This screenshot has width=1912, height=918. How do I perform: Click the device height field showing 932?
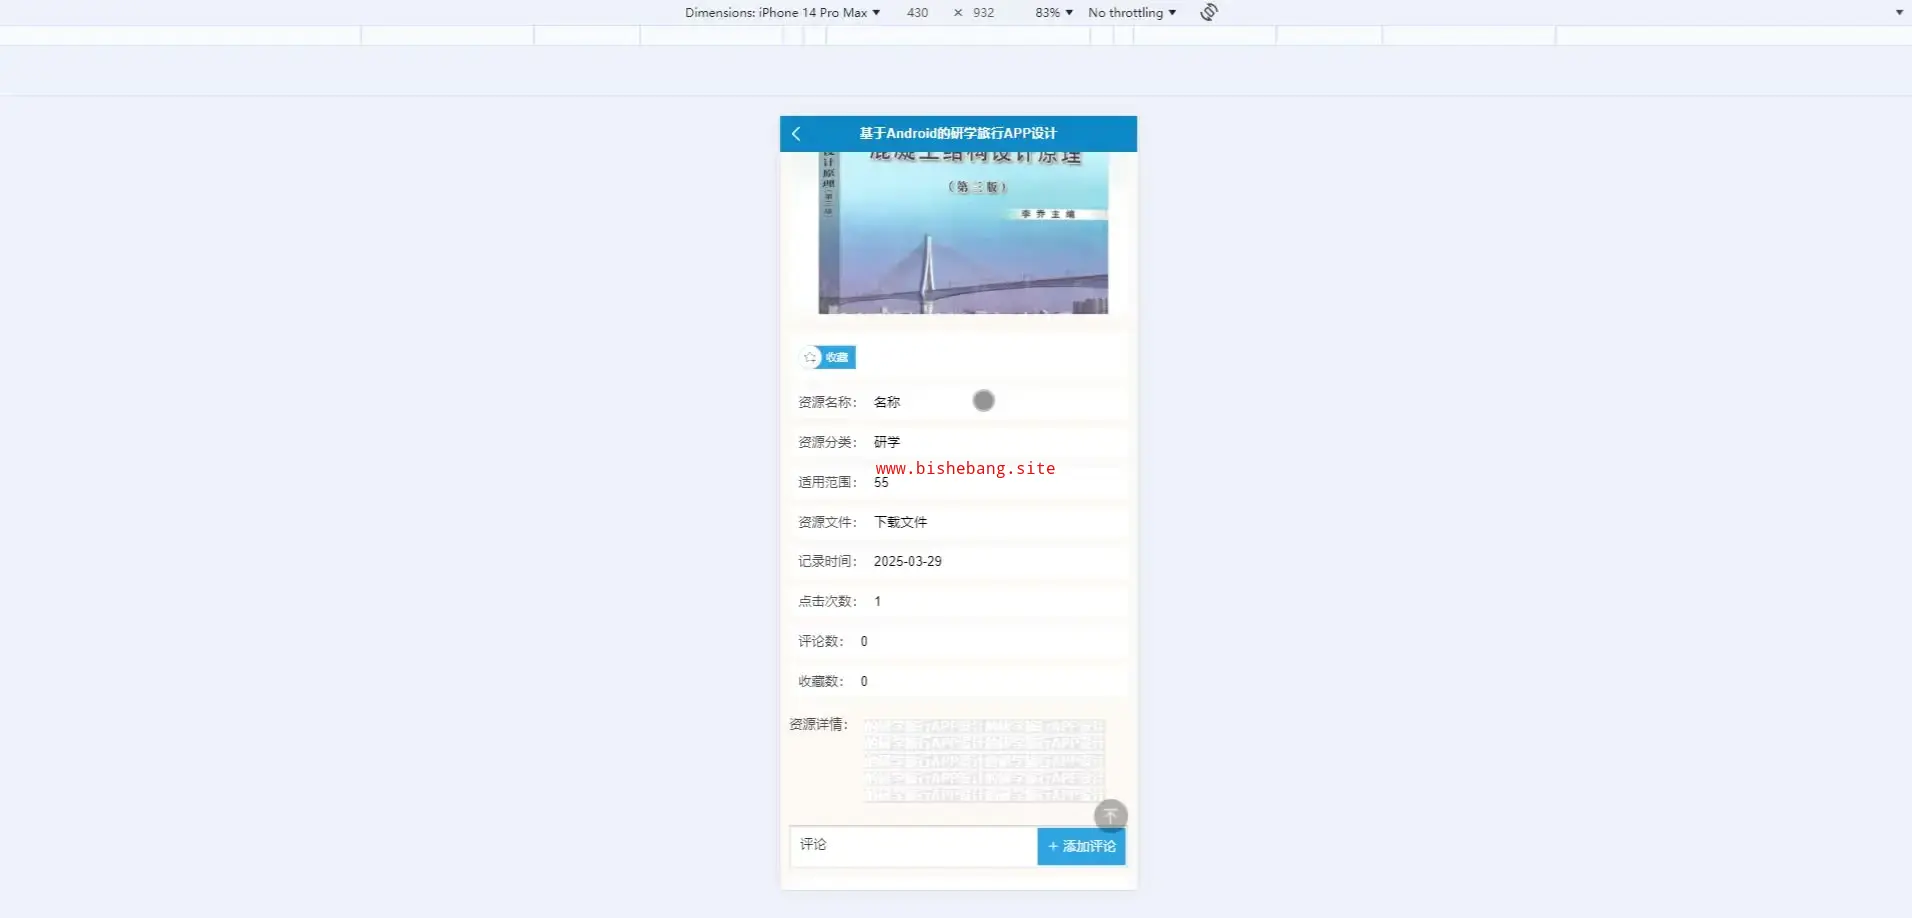click(x=984, y=12)
